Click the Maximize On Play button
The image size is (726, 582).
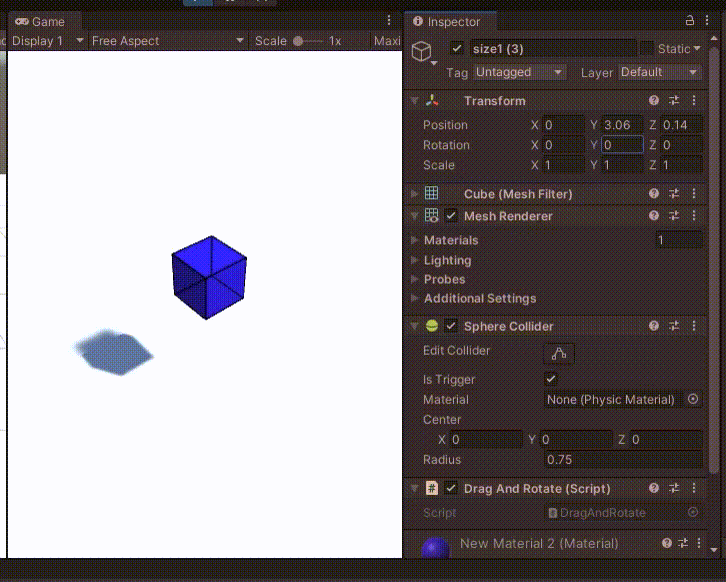[x=387, y=41]
